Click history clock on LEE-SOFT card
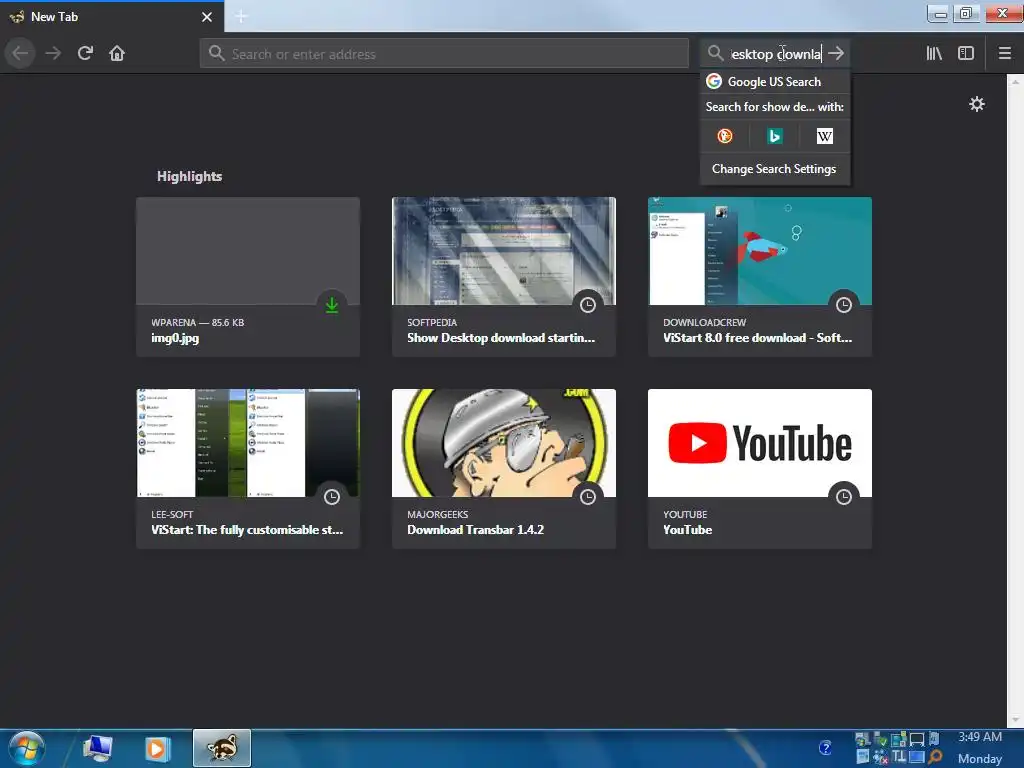 point(332,497)
